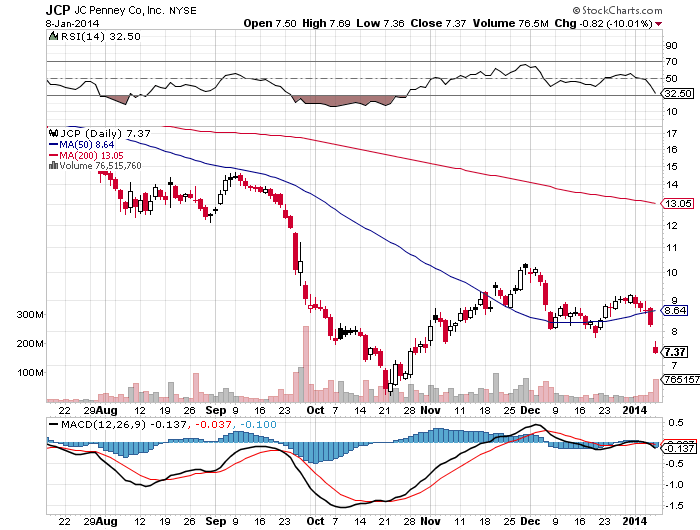
Task: Click the 7.37 last price tag
Action: click(x=675, y=352)
